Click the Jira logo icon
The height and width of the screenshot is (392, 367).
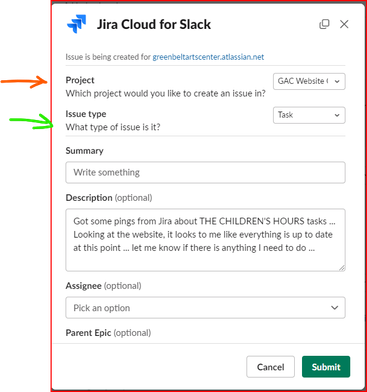[x=77, y=24]
